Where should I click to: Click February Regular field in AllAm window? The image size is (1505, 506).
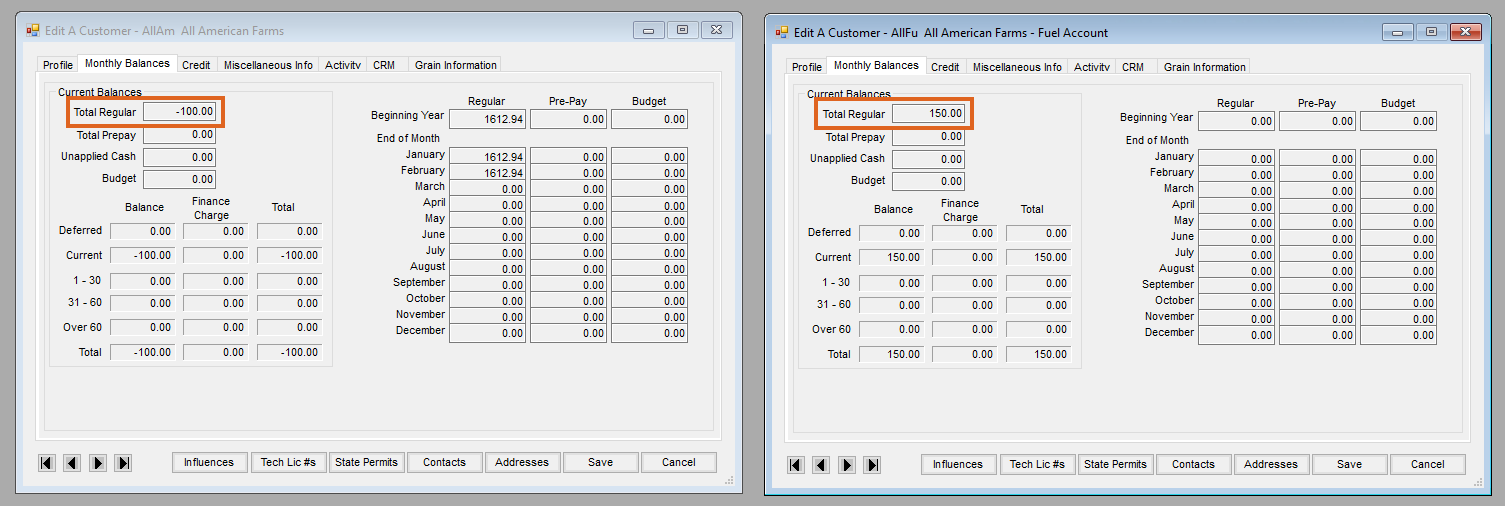tap(488, 173)
